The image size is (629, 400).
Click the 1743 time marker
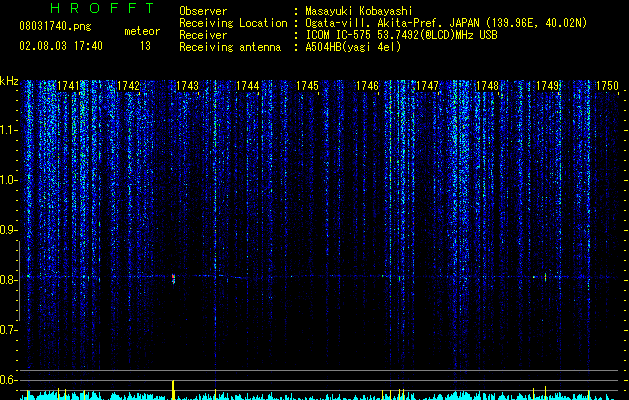tap(188, 86)
